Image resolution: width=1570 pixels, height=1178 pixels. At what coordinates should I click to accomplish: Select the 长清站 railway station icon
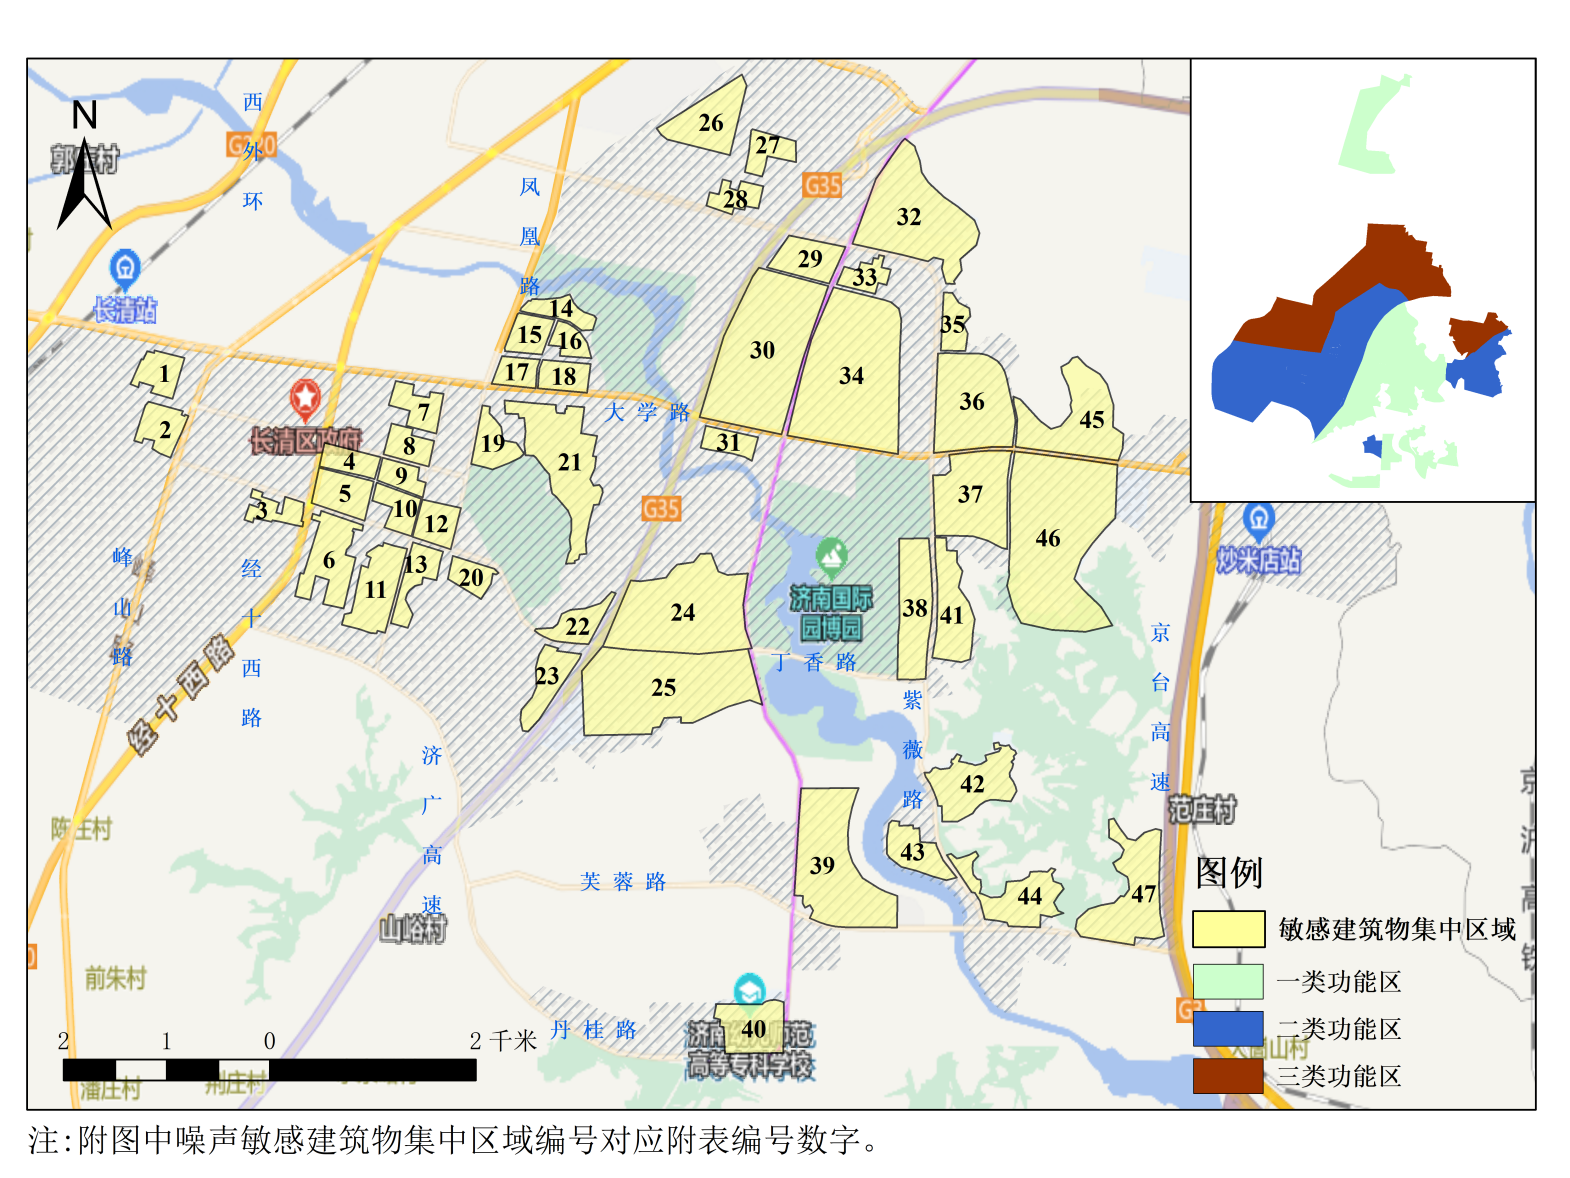click(x=125, y=268)
